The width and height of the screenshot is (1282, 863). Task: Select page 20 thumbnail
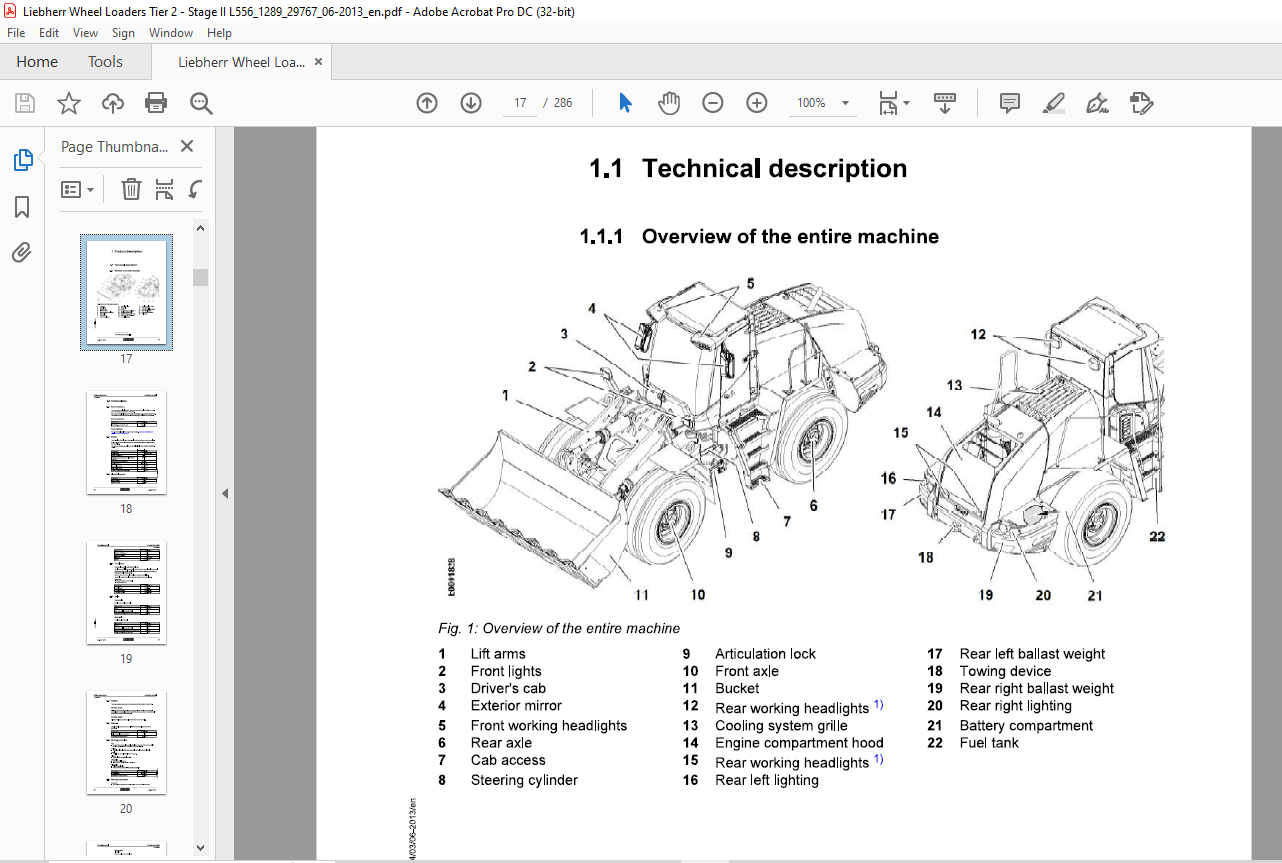(126, 742)
